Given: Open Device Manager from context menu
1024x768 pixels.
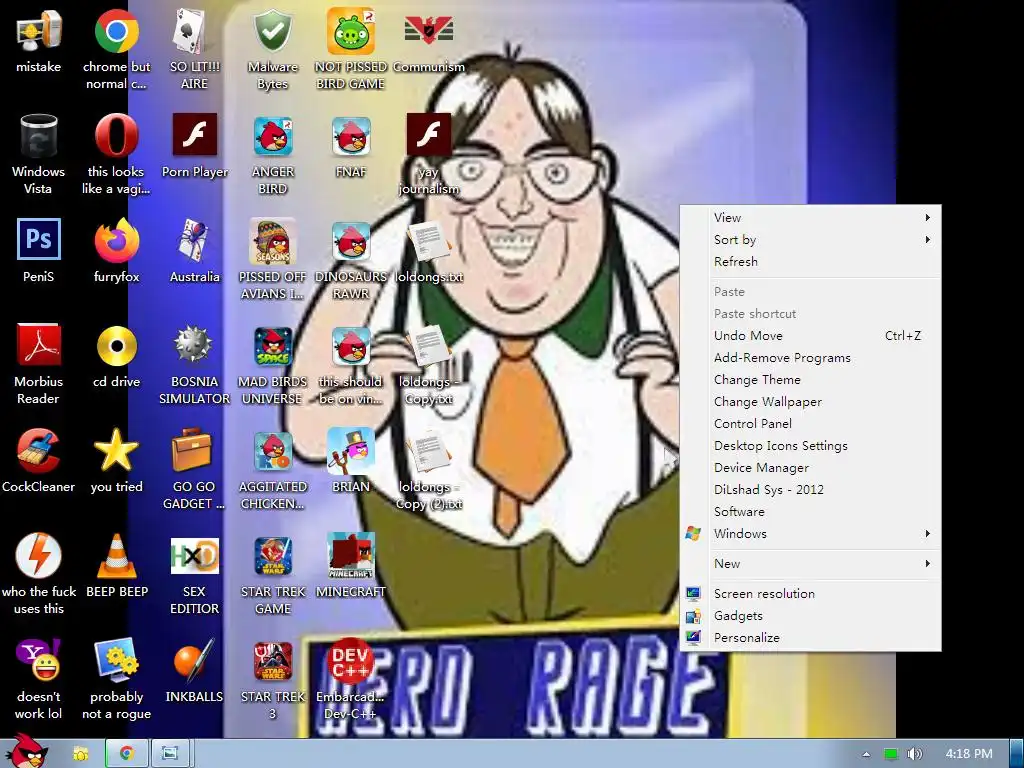Looking at the screenshot, I should [x=810, y=468].
